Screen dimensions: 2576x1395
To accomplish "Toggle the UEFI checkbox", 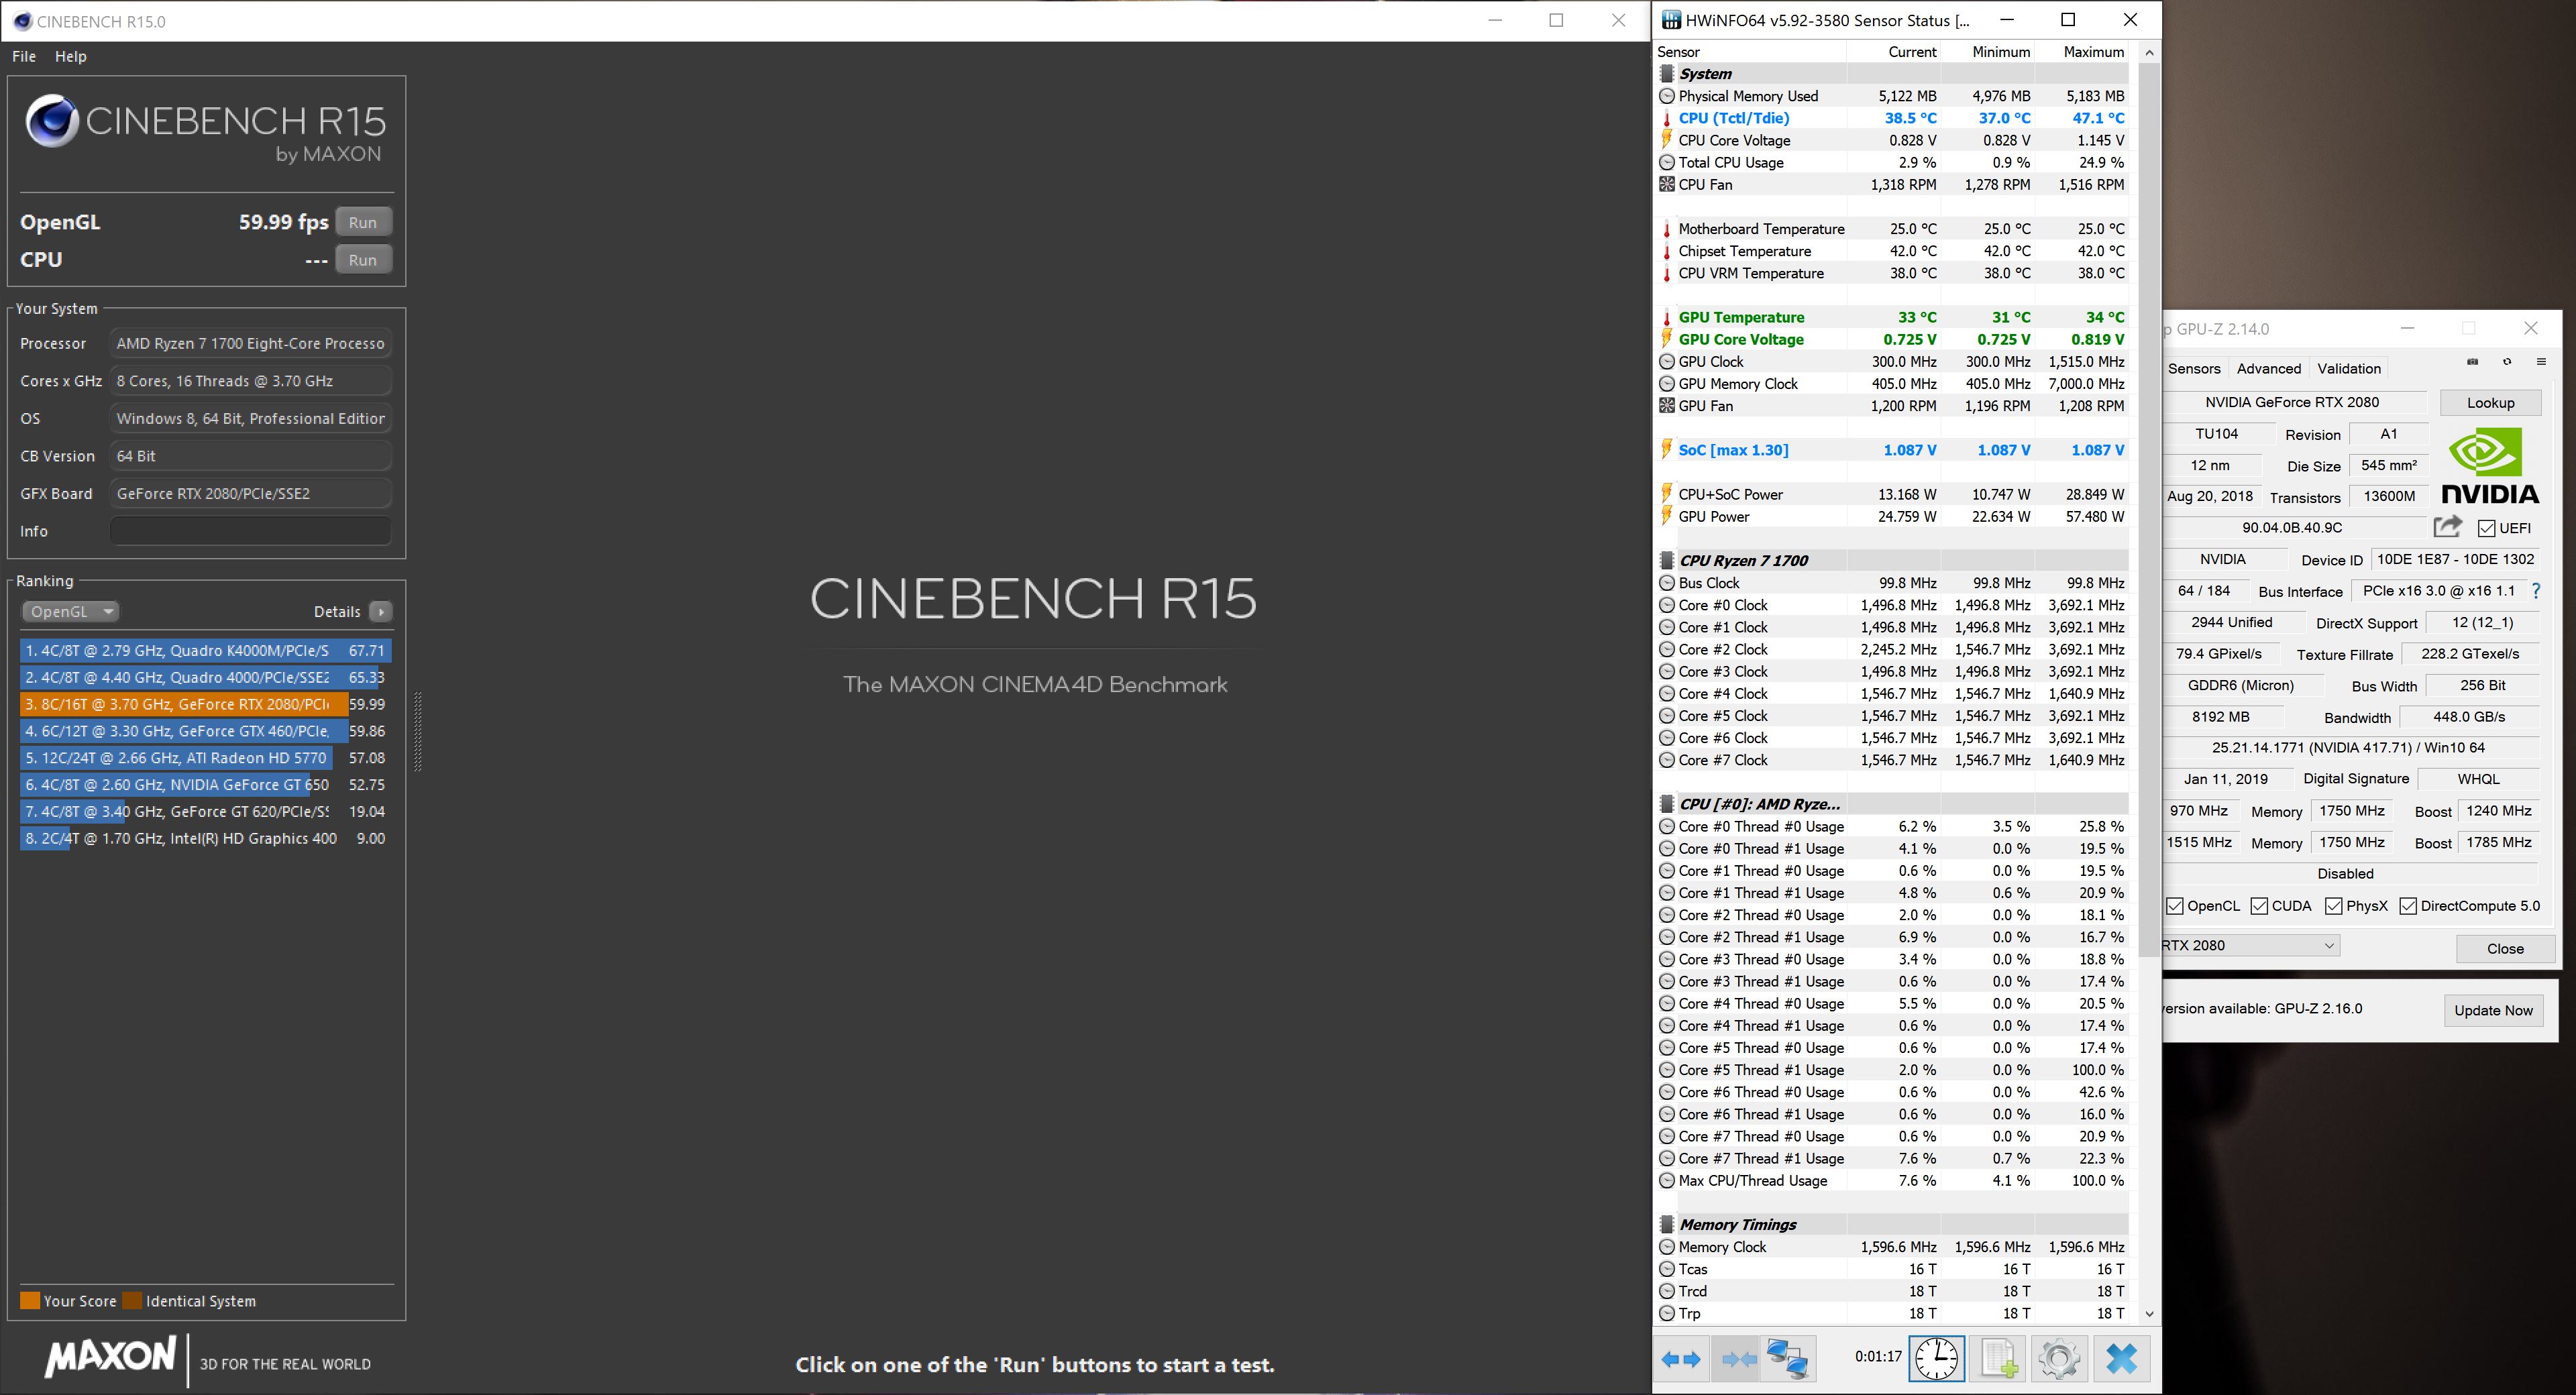I will point(2487,528).
